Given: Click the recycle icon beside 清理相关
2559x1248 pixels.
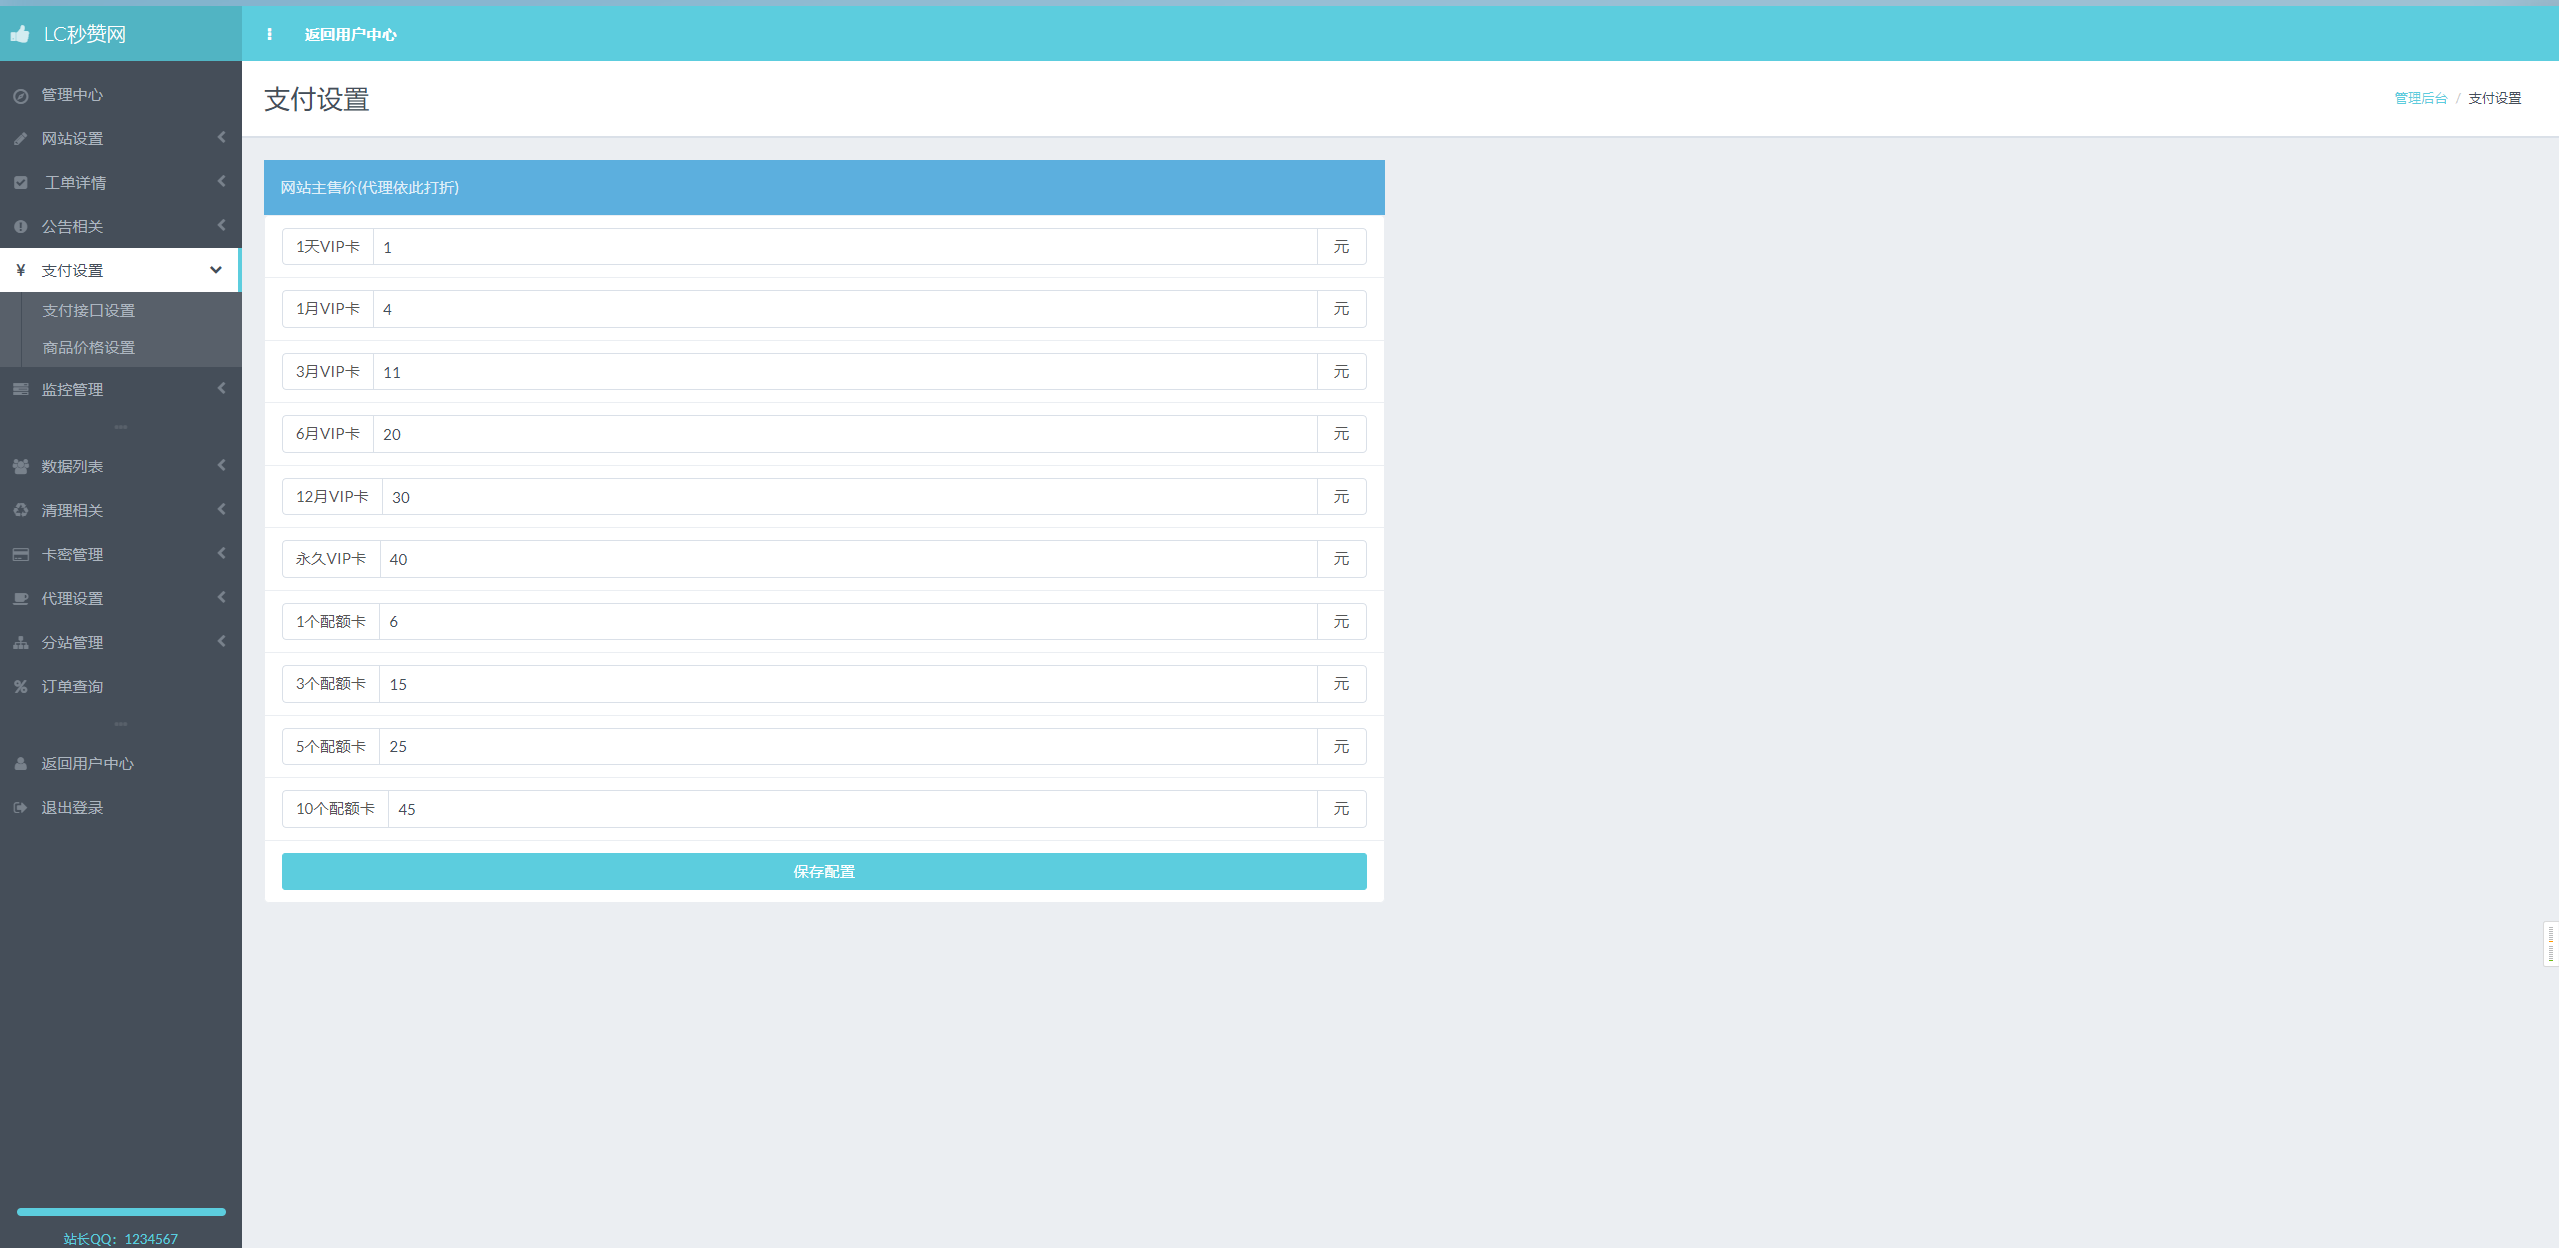Looking at the screenshot, I should pyautogui.click(x=20, y=511).
